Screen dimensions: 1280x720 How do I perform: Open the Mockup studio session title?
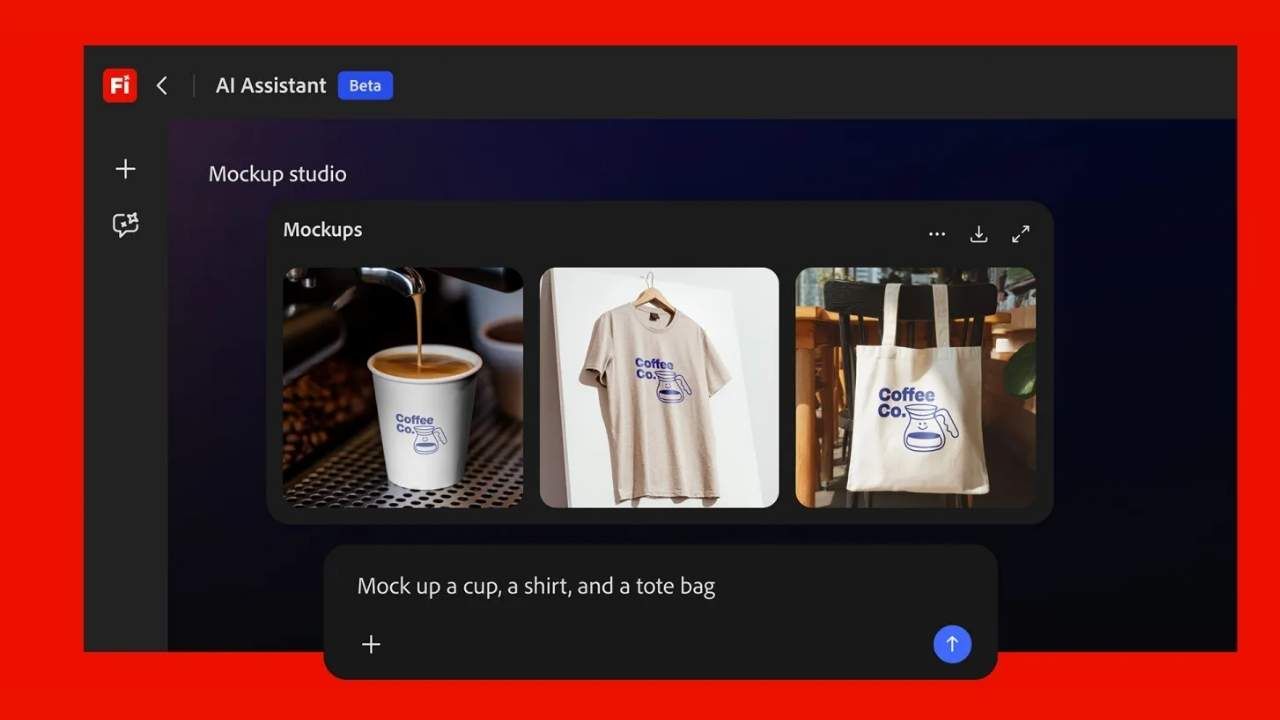point(277,173)
